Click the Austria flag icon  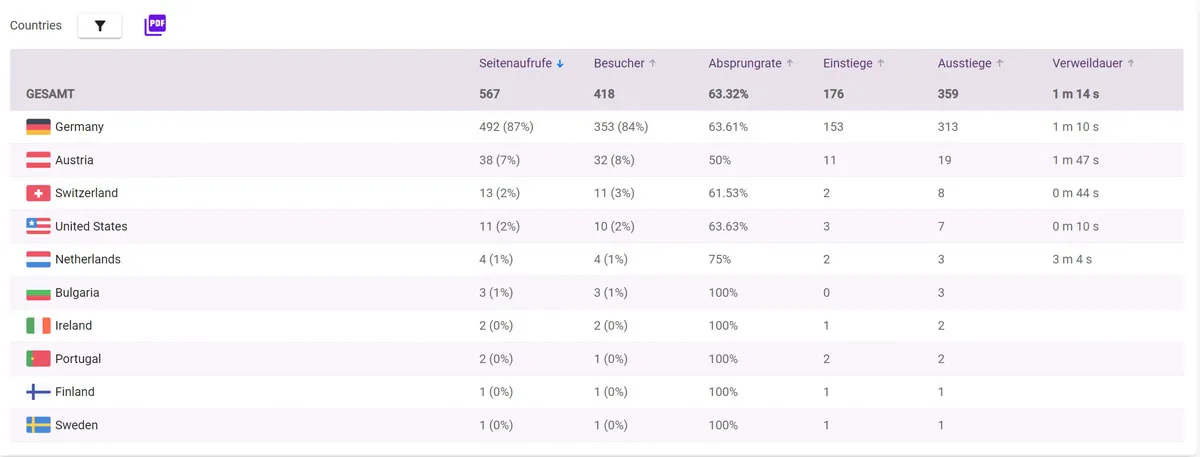point(38,160)
